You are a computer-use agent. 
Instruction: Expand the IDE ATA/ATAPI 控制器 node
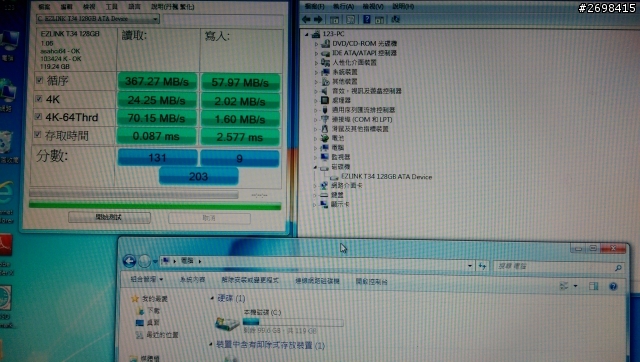pyautogui.click(x=316, y=53)
